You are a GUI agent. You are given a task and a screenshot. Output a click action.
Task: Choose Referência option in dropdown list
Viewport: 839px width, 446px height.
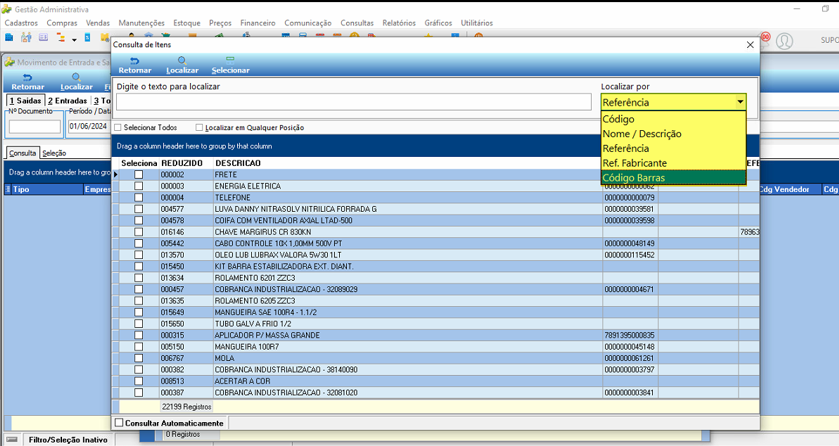[x=673, y=148]
